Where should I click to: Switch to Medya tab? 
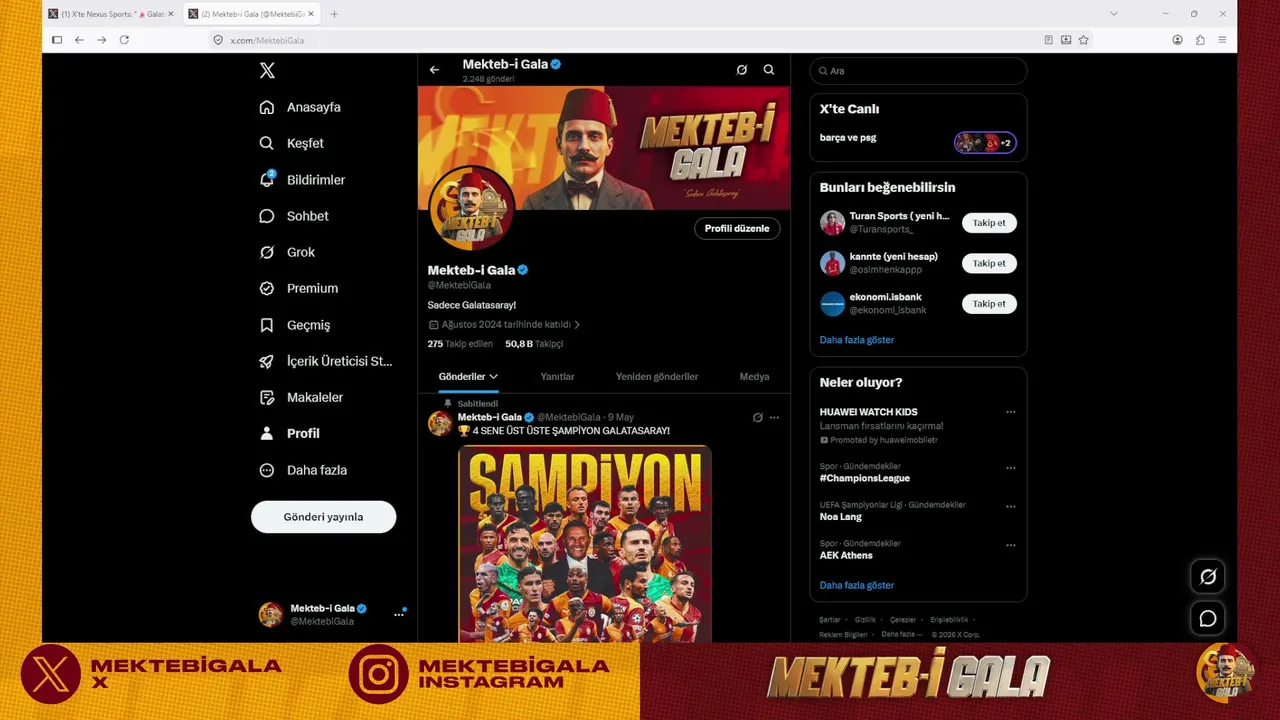tap(754, 377)
